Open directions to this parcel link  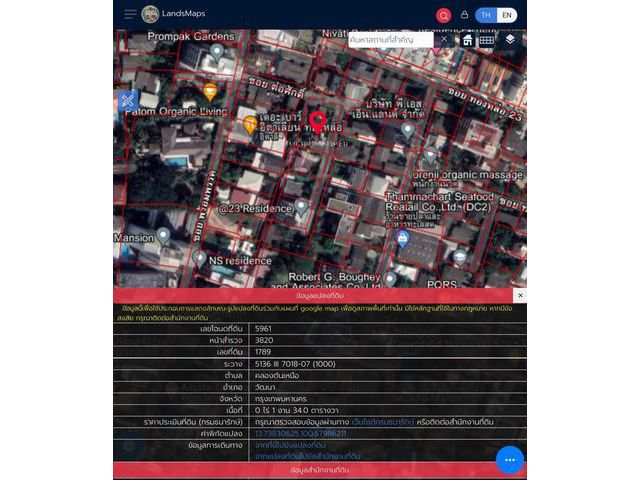[290, 445]
